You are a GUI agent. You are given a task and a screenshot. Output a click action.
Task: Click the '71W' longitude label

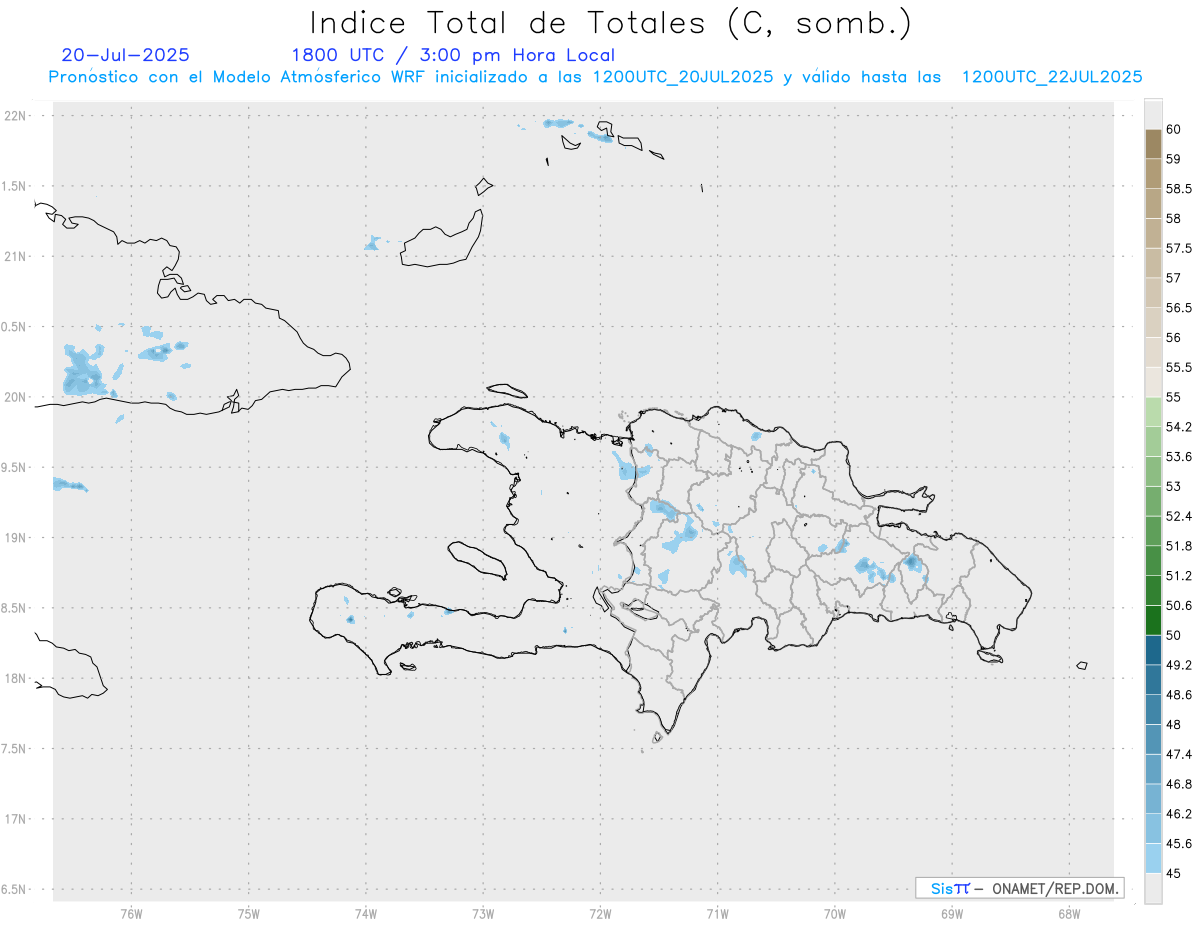click(x=717, y=914)
